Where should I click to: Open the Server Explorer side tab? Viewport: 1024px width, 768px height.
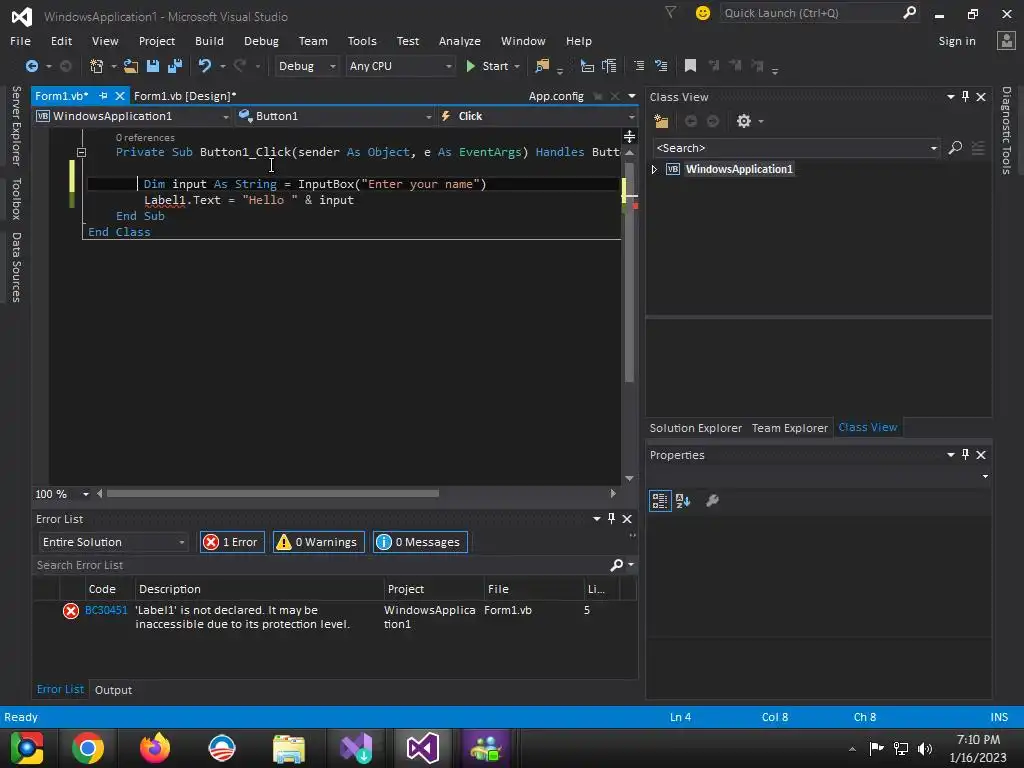[x=17, y=125]
